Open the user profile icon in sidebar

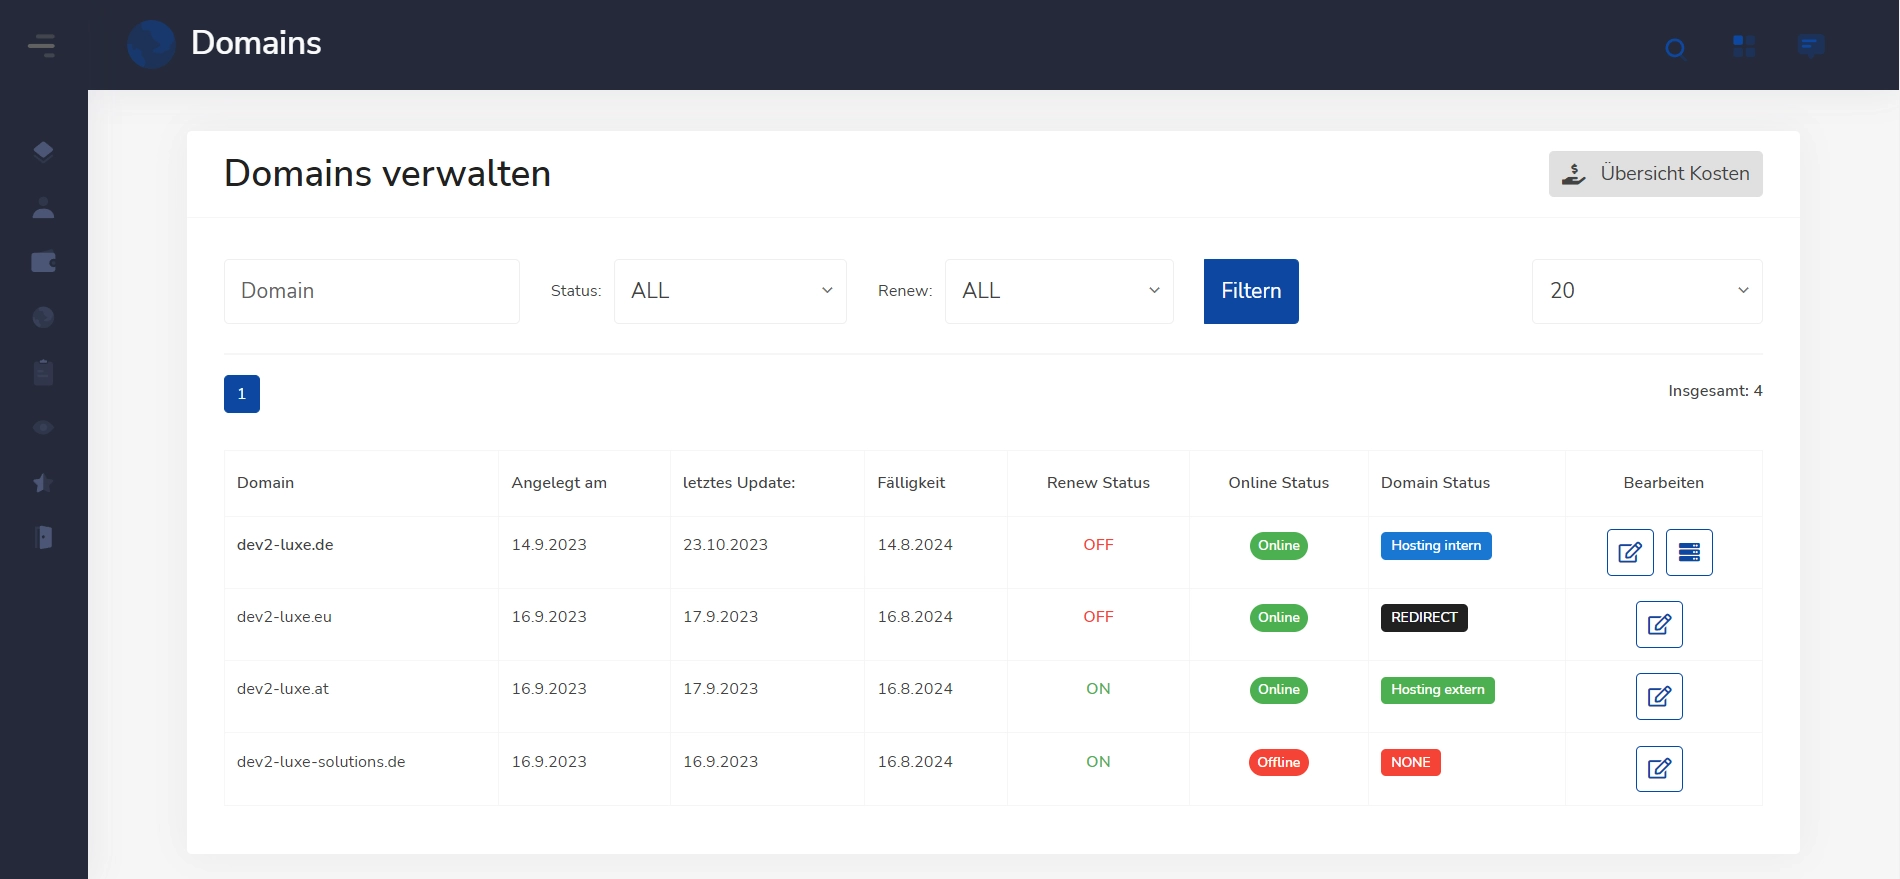[x=43, y=208]
